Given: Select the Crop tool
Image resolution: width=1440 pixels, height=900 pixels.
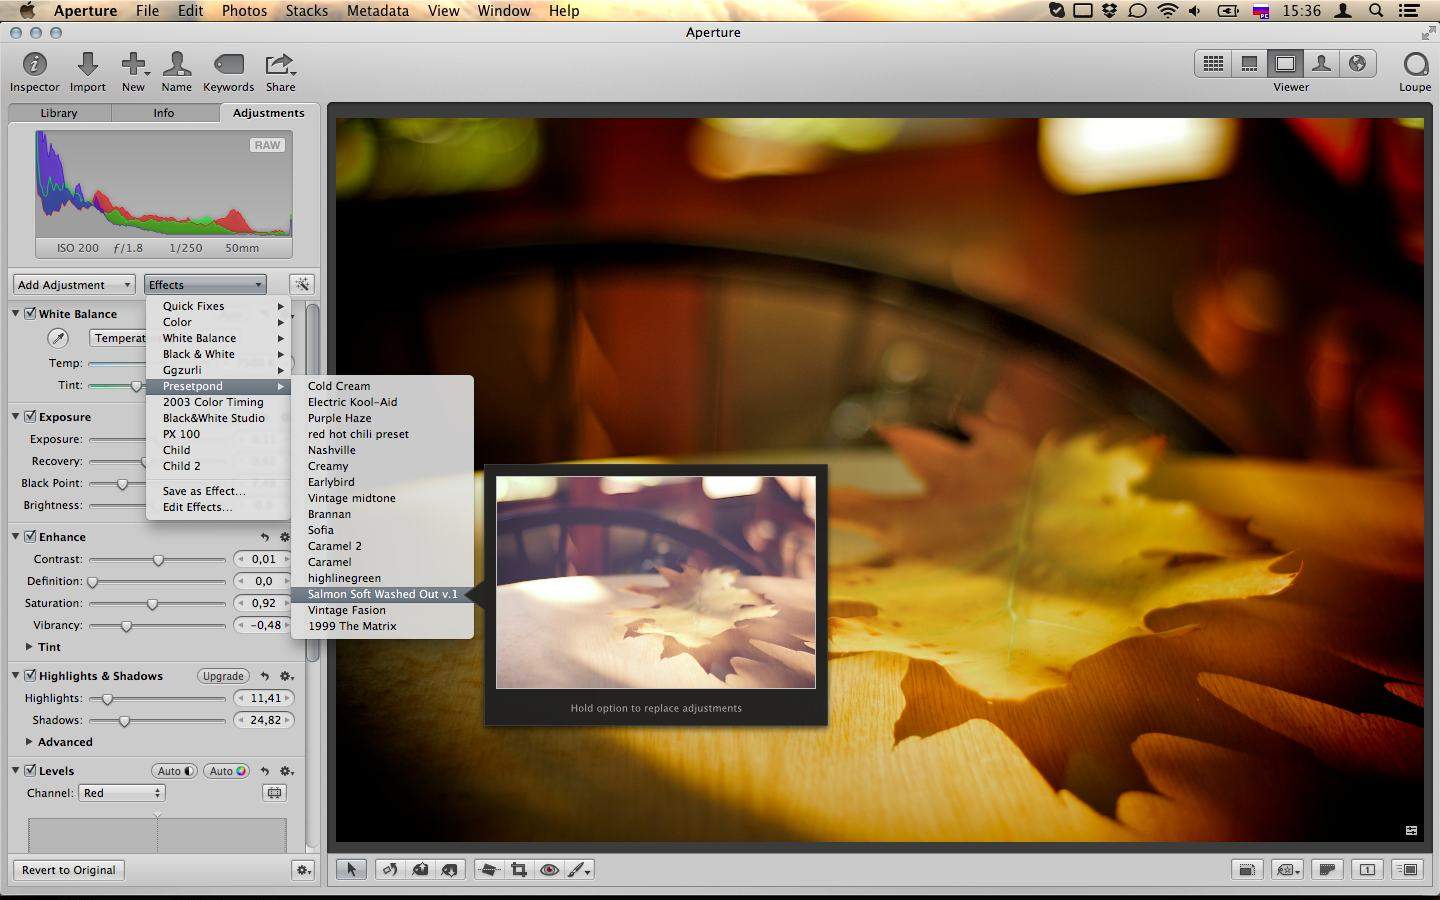Looking at the screenshot, I should [519, 869].
